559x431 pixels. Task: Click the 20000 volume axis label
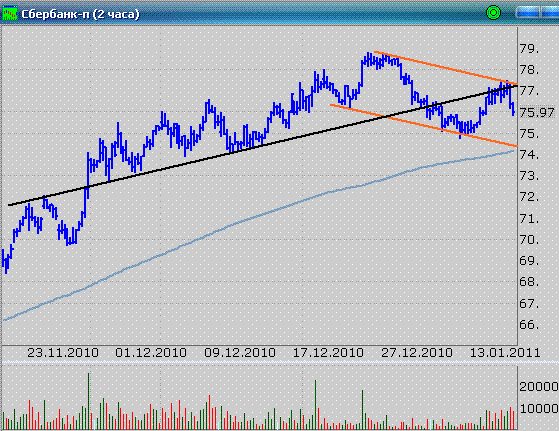click(x=539, y=386)
